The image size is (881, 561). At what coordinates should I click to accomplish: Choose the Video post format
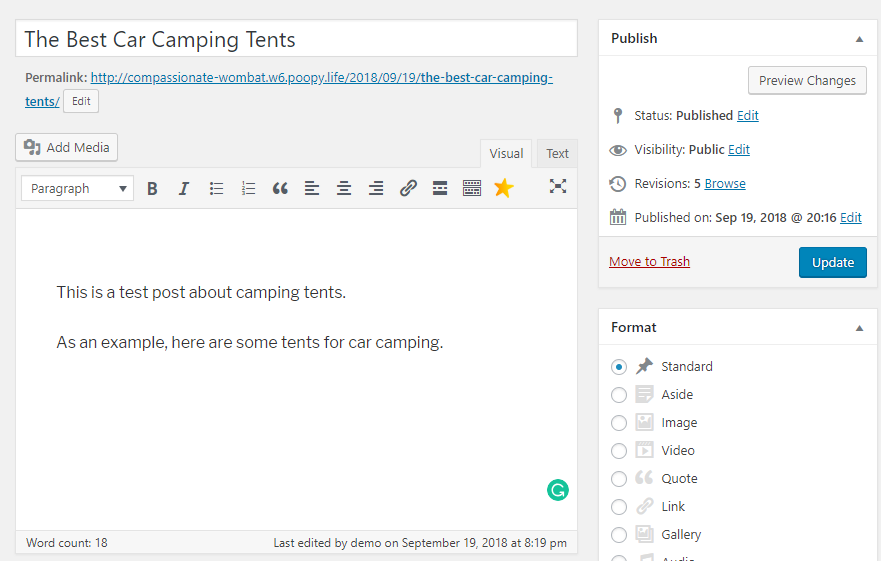619,451
